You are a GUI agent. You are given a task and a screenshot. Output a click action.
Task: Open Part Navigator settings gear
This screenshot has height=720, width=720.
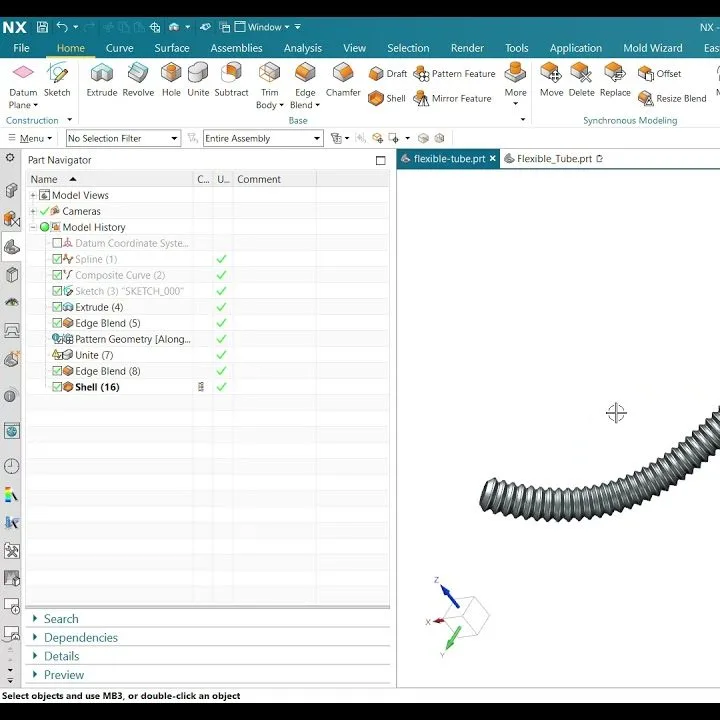10,158
